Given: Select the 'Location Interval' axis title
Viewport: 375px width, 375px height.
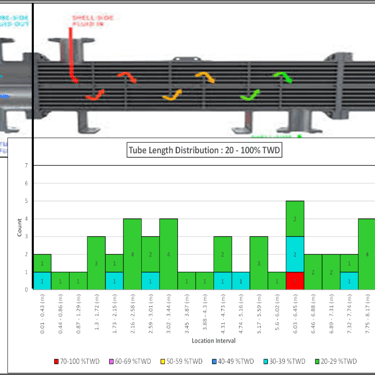Looking at the screenshot, I should (x=214, y=341).
